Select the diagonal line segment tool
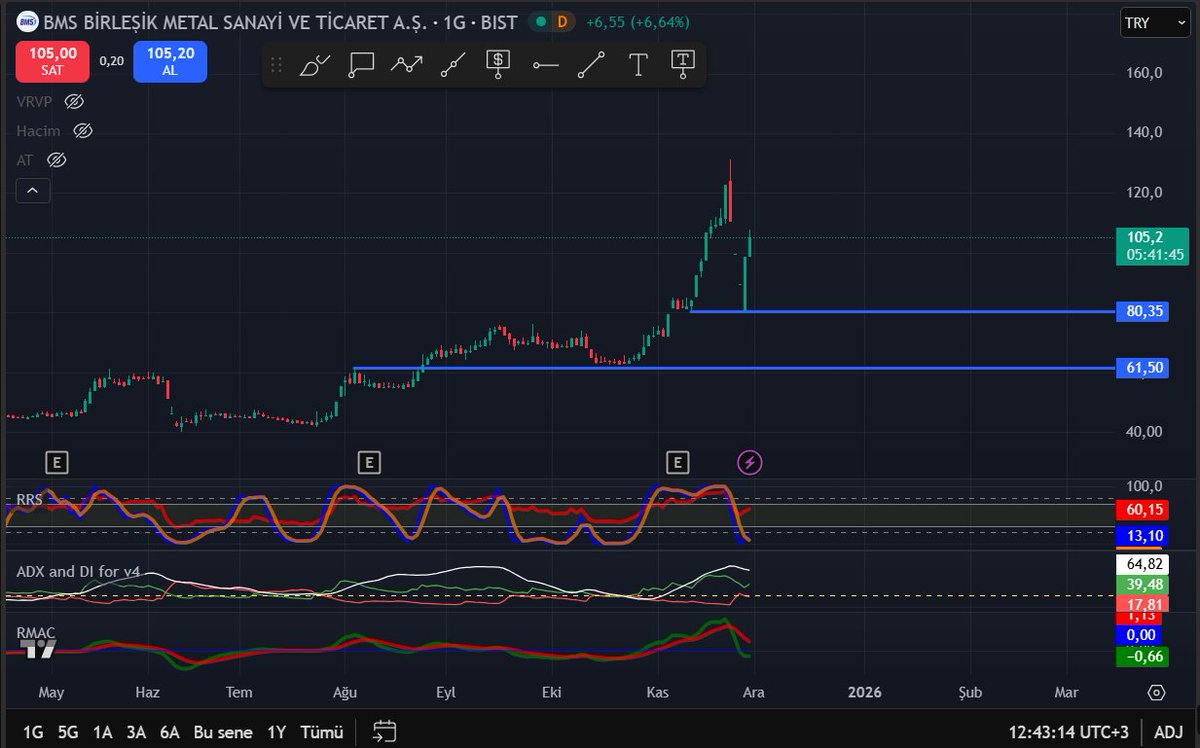The height and width of the screenshot is (748, 1200). point(592,65)
